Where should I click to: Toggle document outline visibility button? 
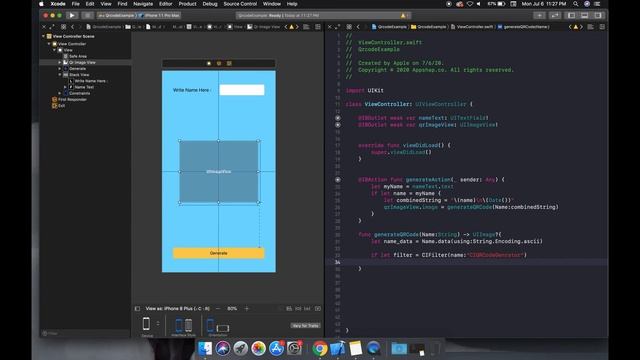click(x=137, y=309)
